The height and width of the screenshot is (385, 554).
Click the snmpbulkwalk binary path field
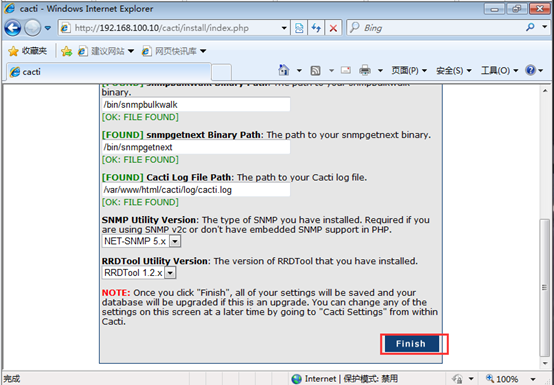196,105
